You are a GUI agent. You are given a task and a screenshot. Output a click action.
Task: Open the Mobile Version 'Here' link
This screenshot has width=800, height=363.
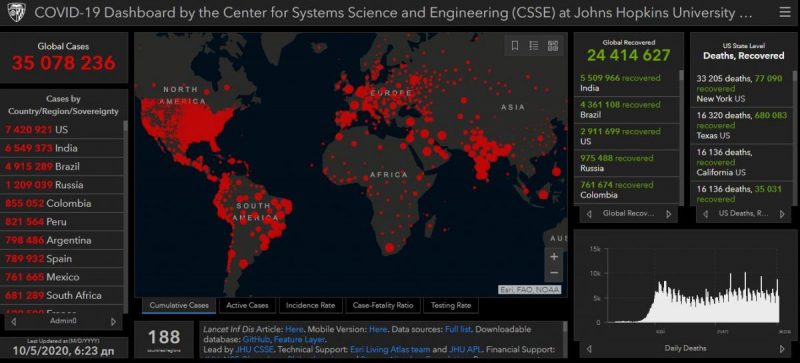pos(378,329)
